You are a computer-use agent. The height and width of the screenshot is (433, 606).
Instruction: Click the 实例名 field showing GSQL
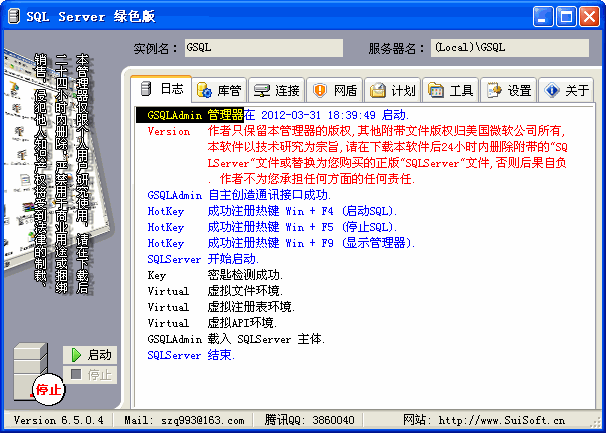tap(263, 48)
